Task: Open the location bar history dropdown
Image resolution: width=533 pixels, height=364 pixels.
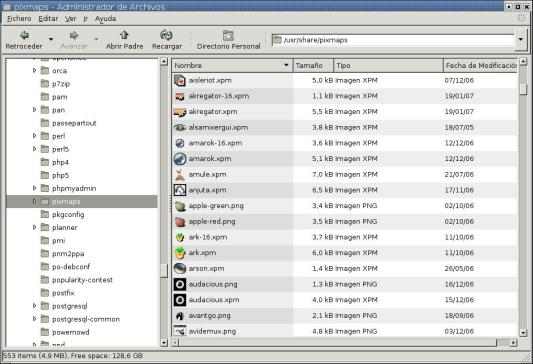Action: coord(521,39)
